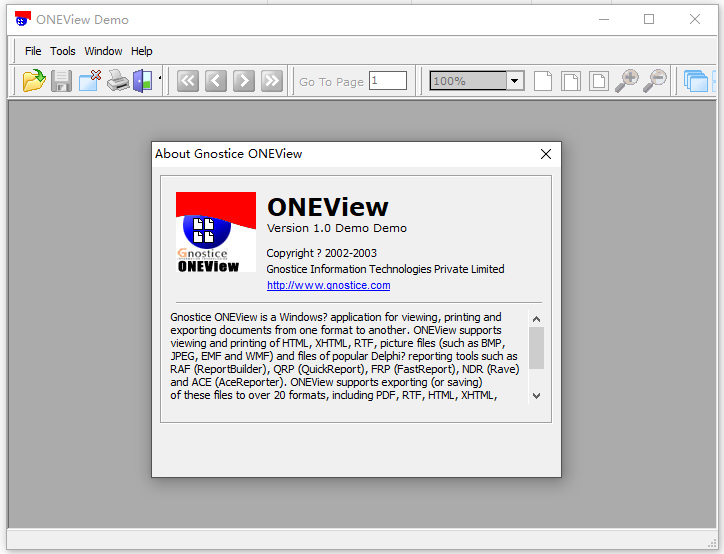Click the middle page-layout icon

pos(571,81)
